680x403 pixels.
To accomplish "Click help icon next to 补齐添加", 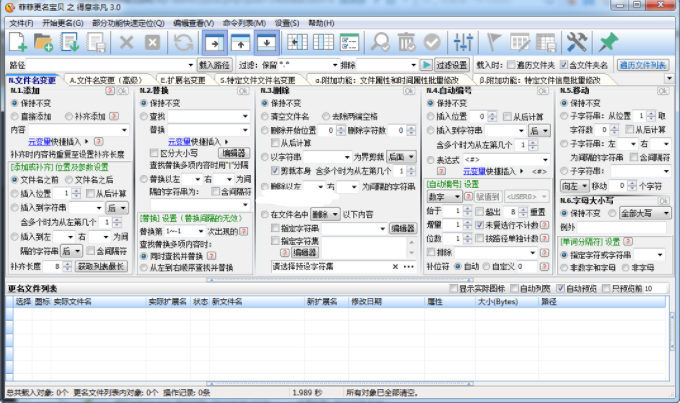I will (114, 116).
